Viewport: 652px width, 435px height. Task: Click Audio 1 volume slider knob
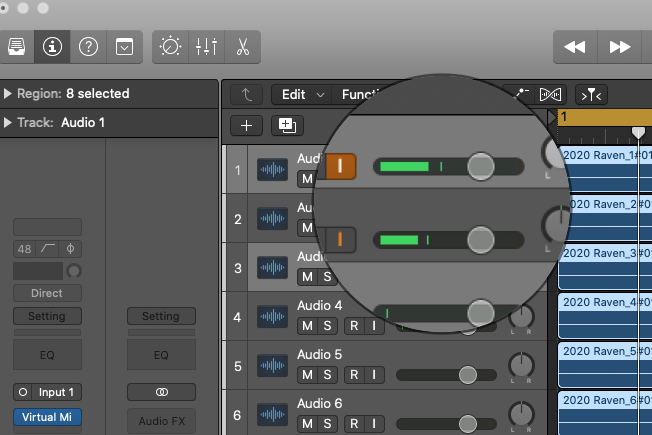point(481,166)
